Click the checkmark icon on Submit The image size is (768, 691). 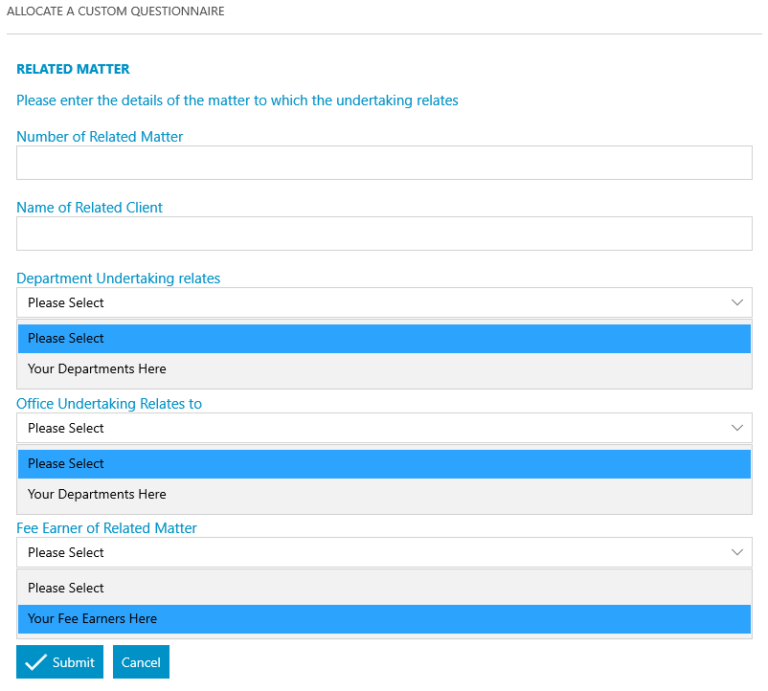[36, 662]
